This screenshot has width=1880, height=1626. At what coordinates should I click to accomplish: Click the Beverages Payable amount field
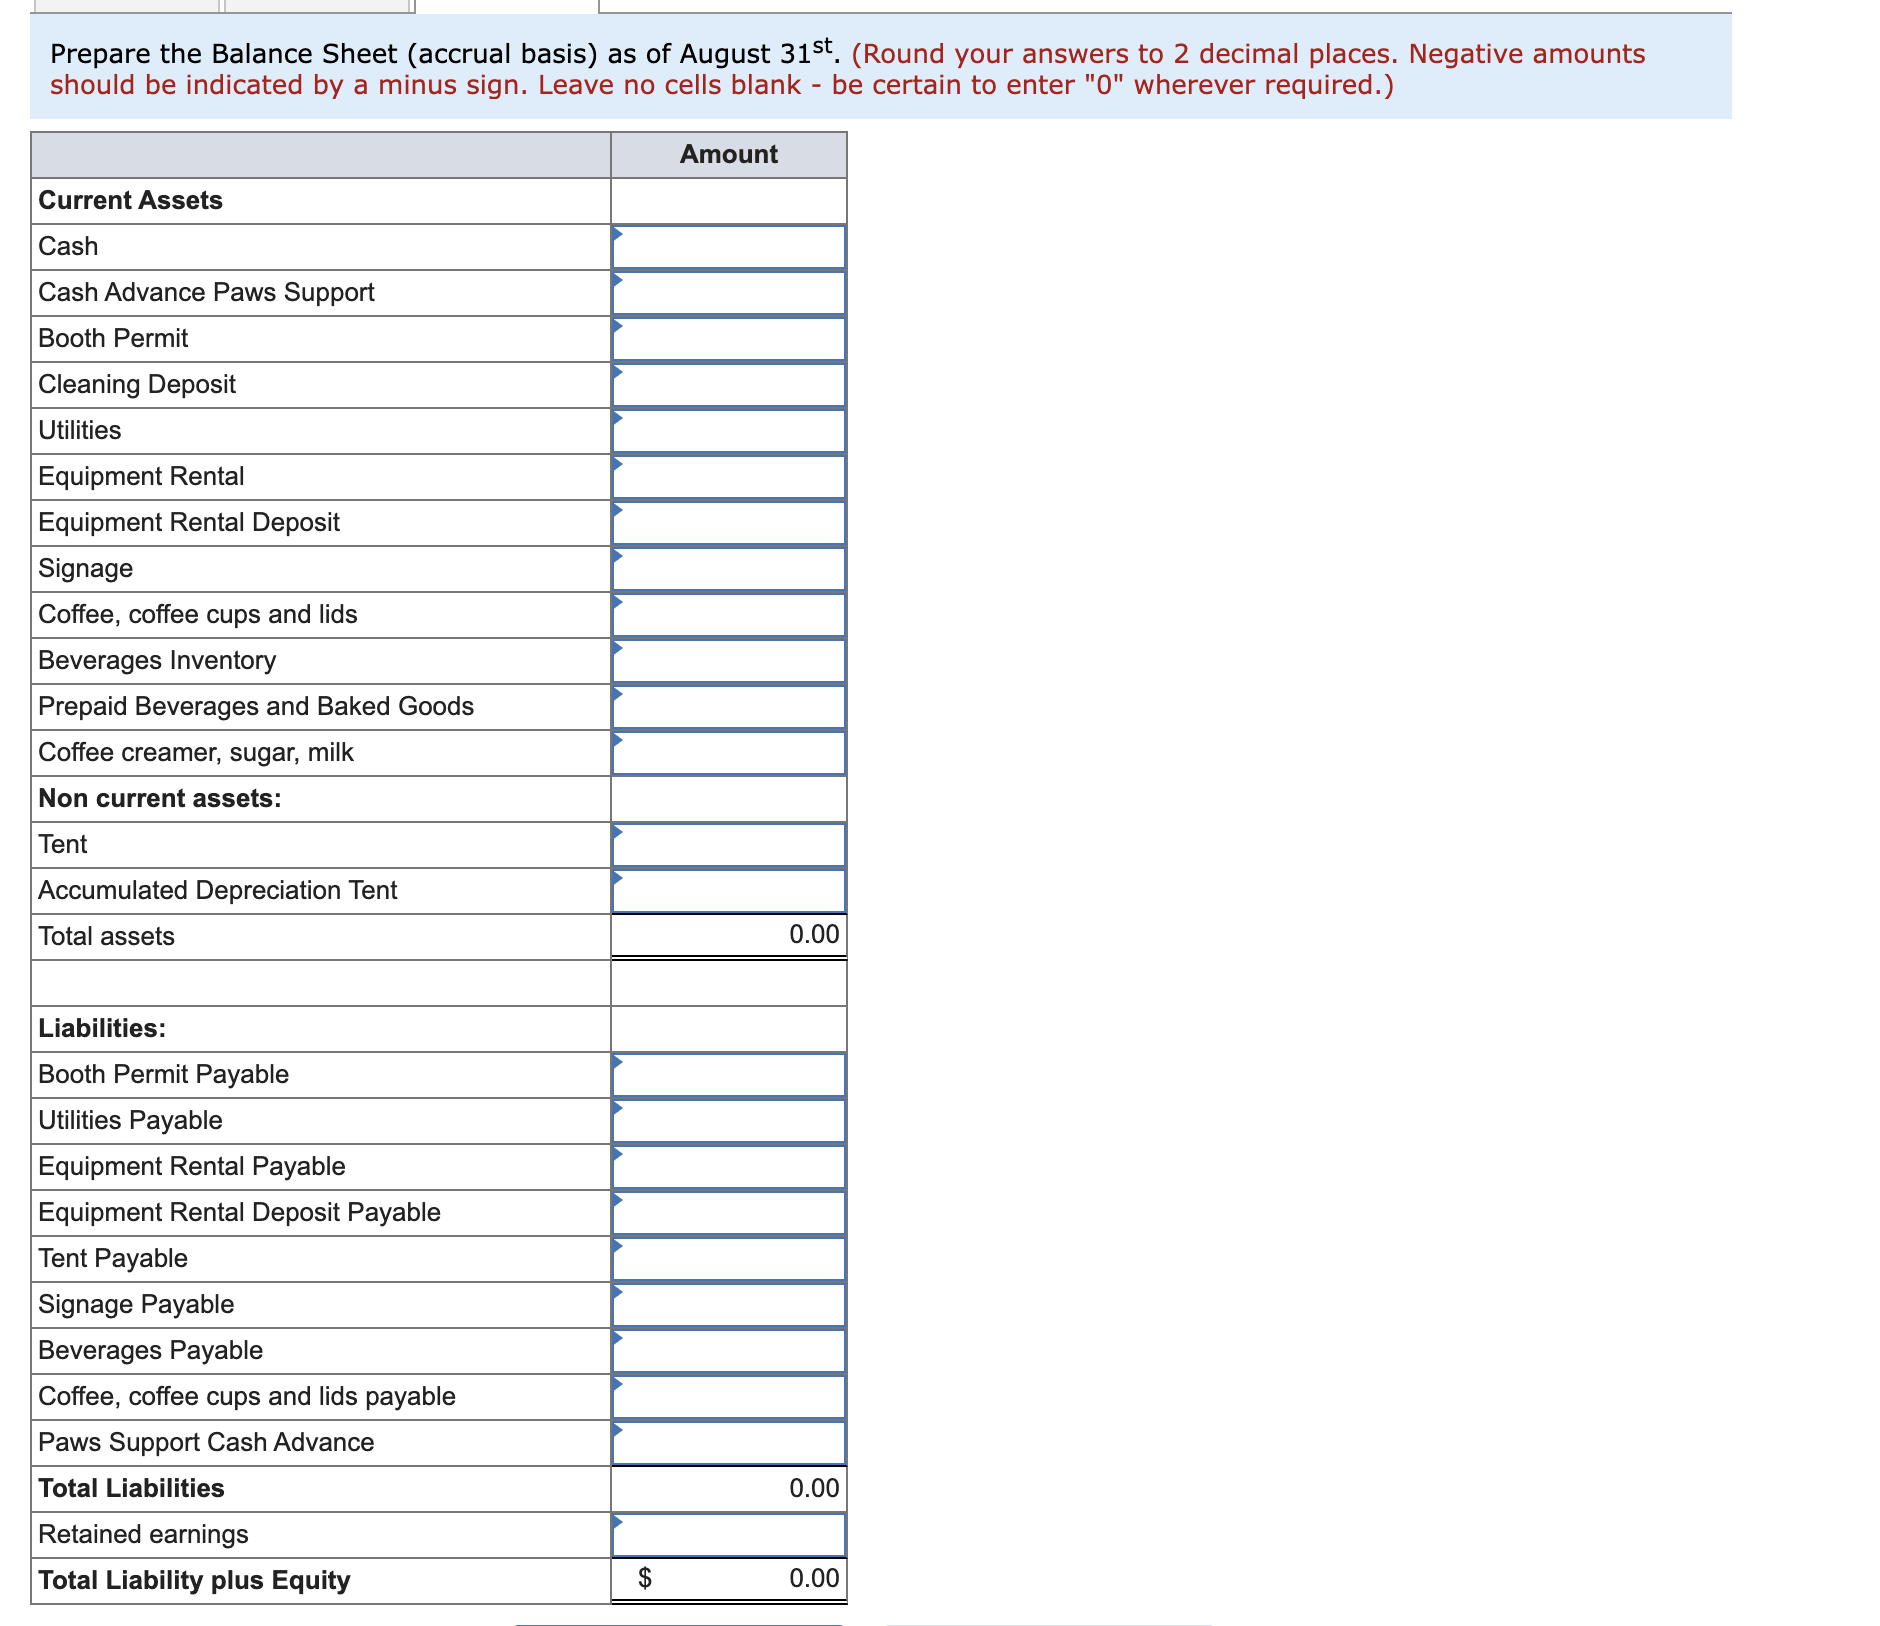(x=729, y=1351)
